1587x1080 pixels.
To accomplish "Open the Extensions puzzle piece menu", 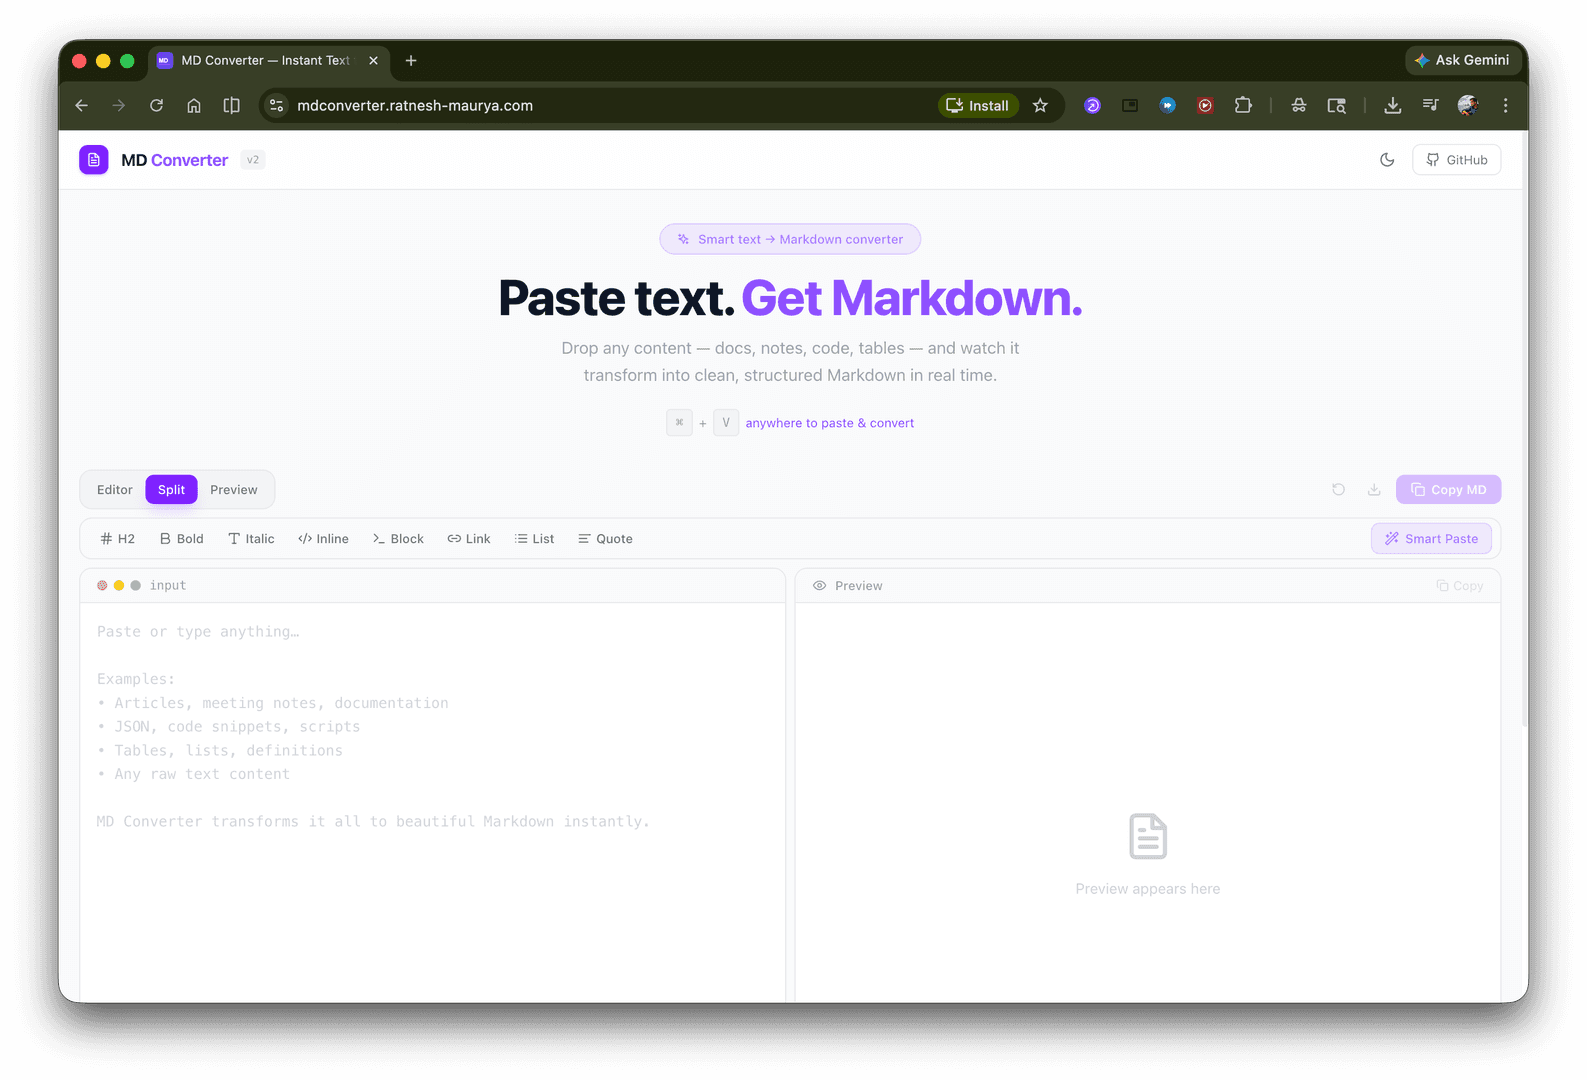I will [x=1243, y=105].
